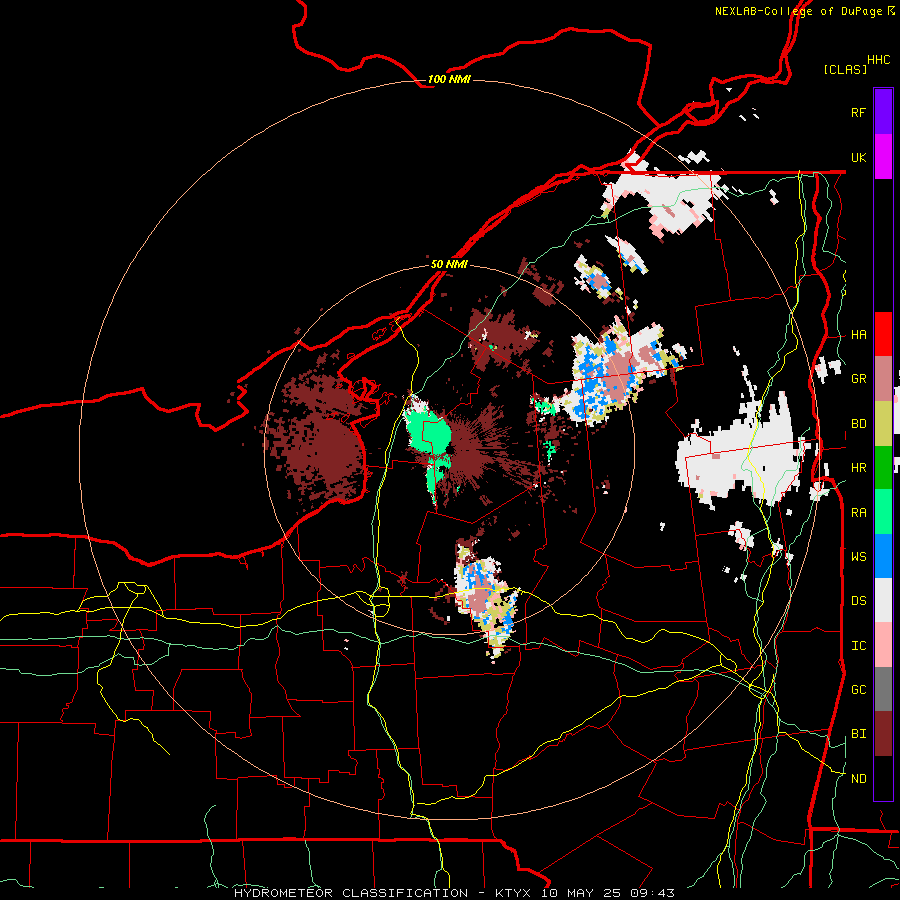Screen dimensions: 900x900
Task: Click the UK legend label
Action: tap(858, 157)
